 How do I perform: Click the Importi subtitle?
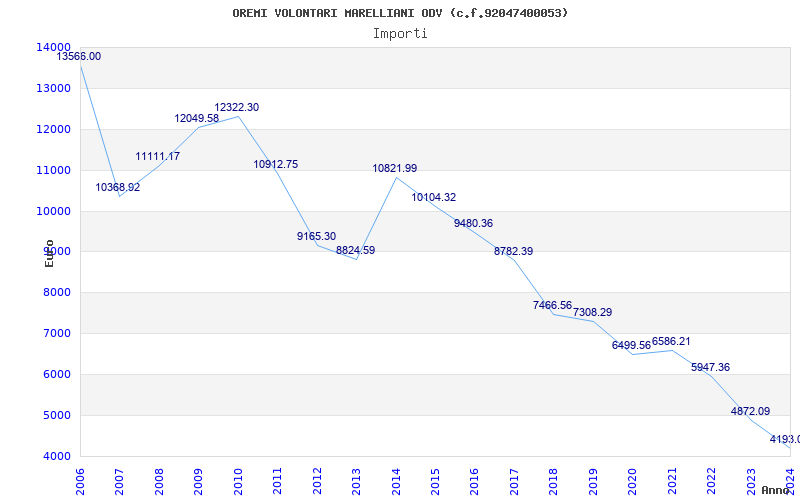coord(400,34)
